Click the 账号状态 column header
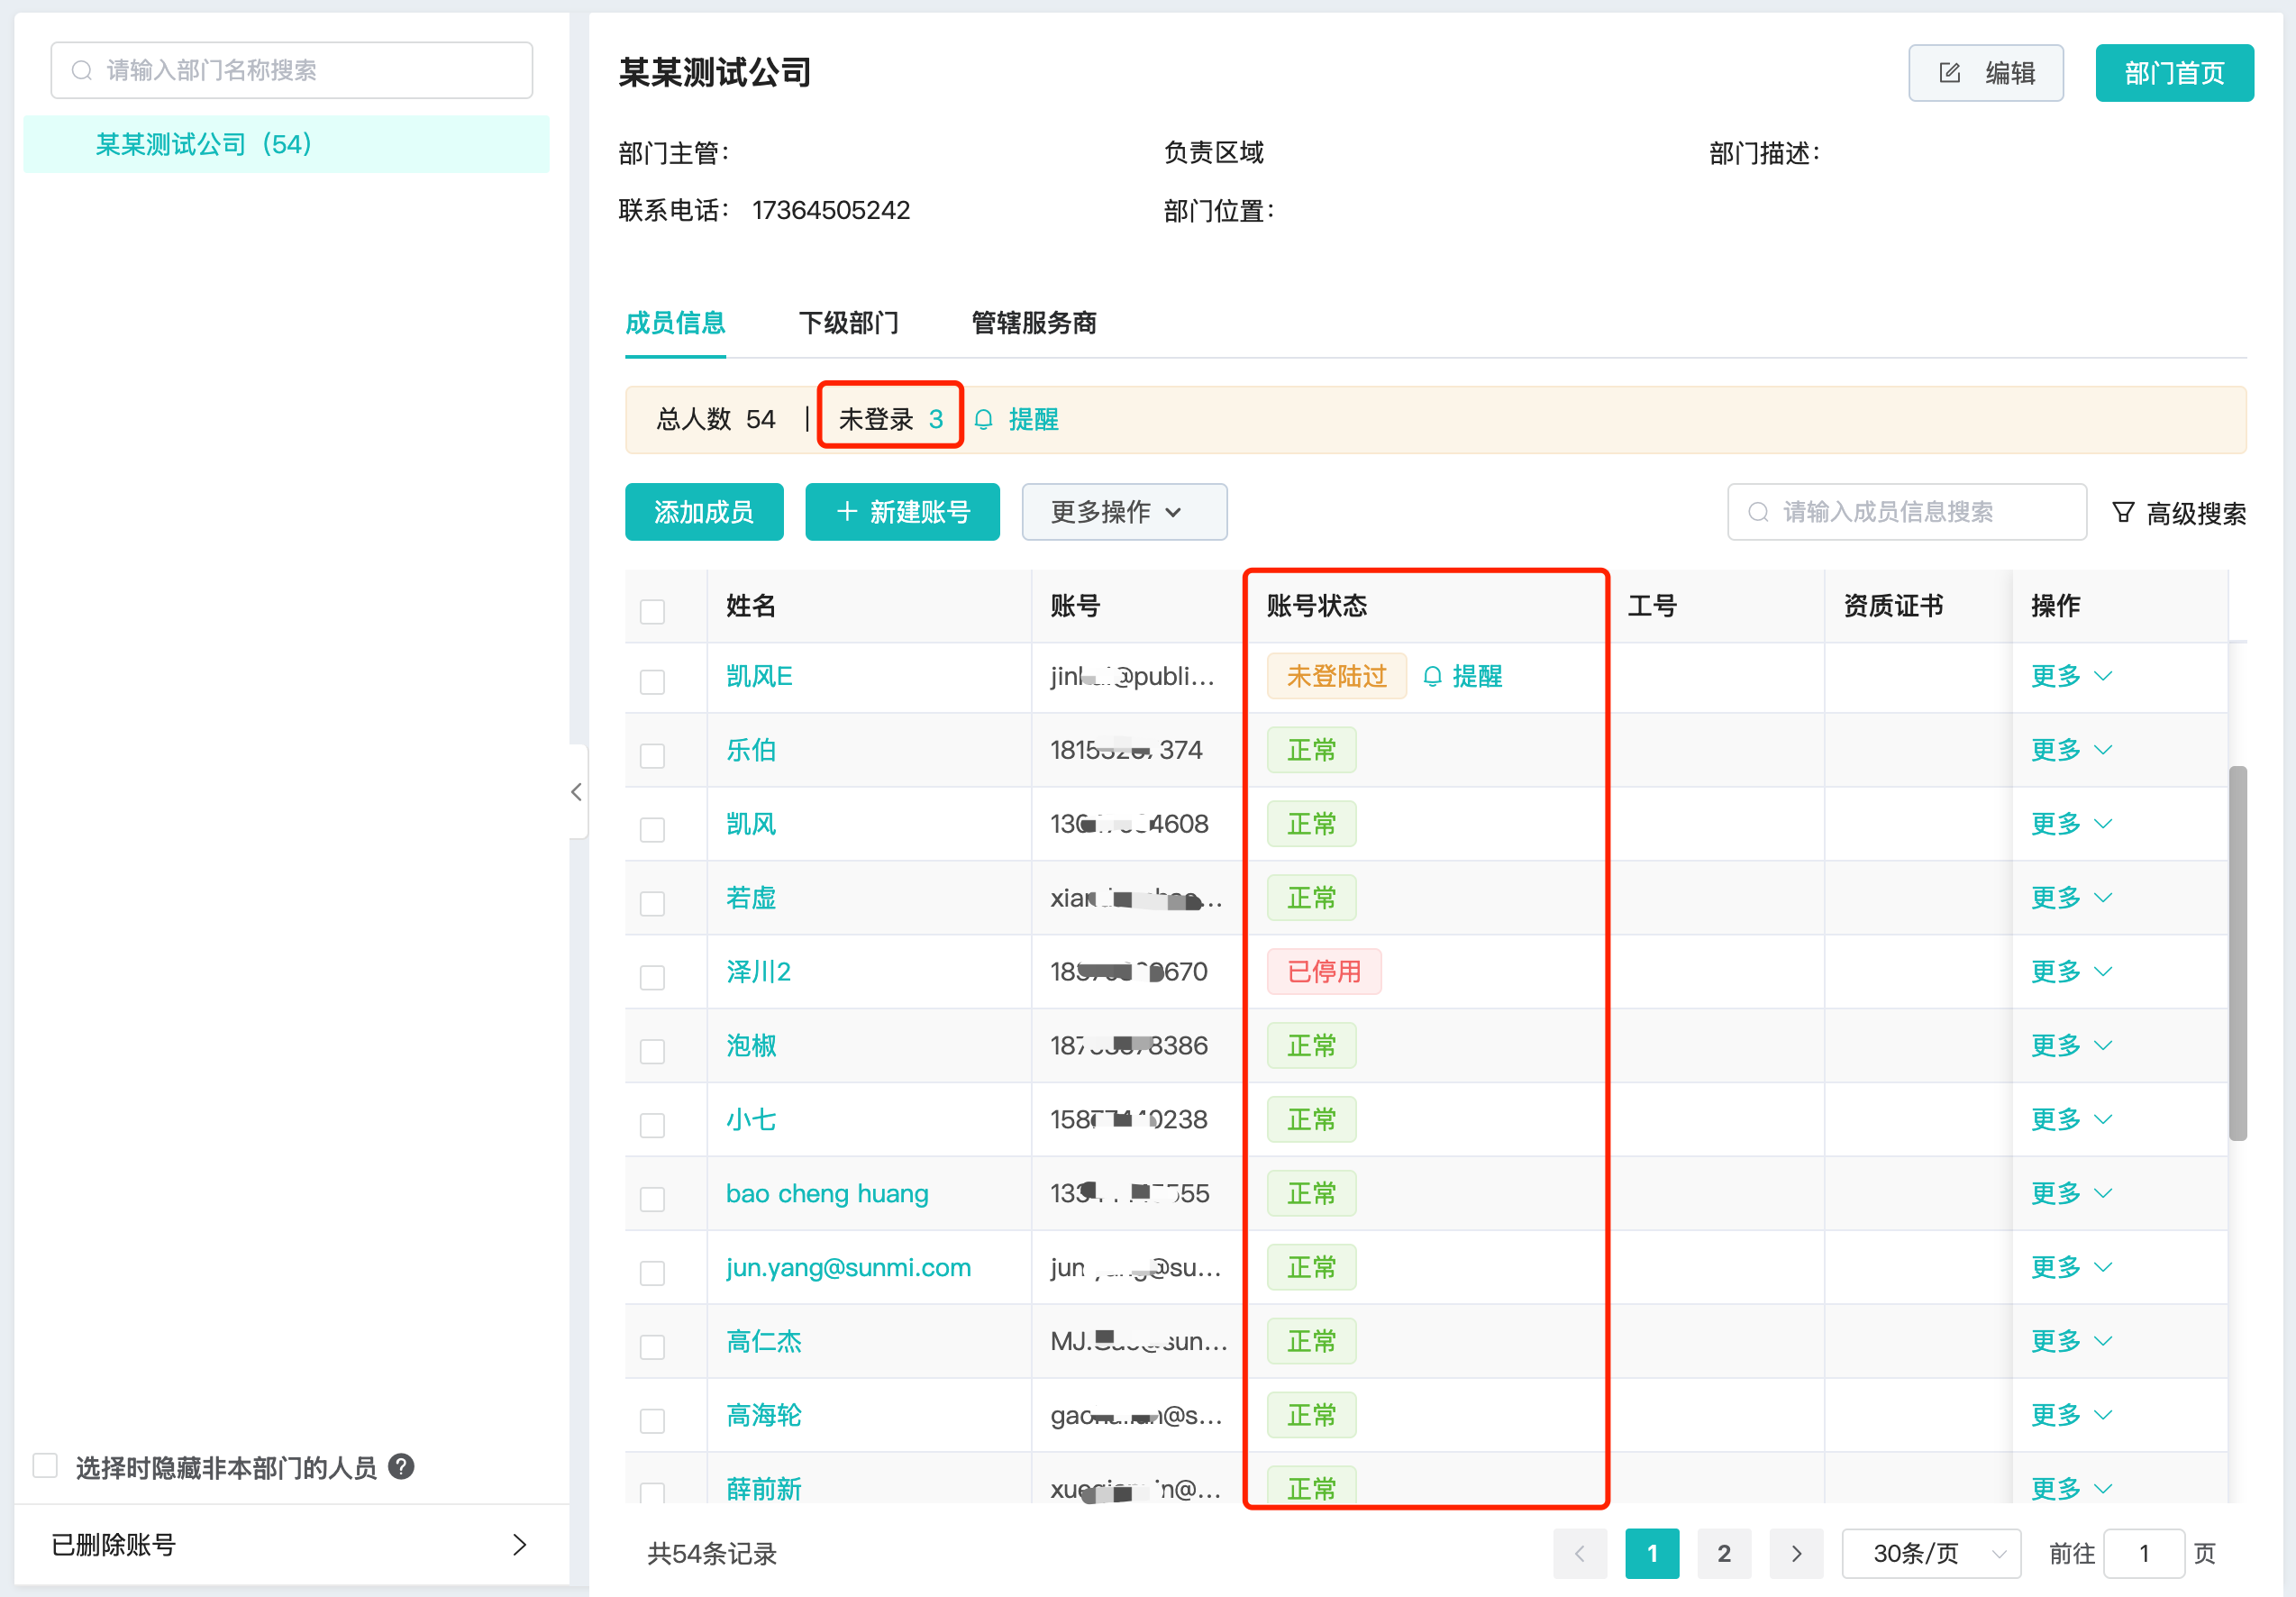The width and height of the screenshot is (2296, 1597). [x=1316, y=606]
